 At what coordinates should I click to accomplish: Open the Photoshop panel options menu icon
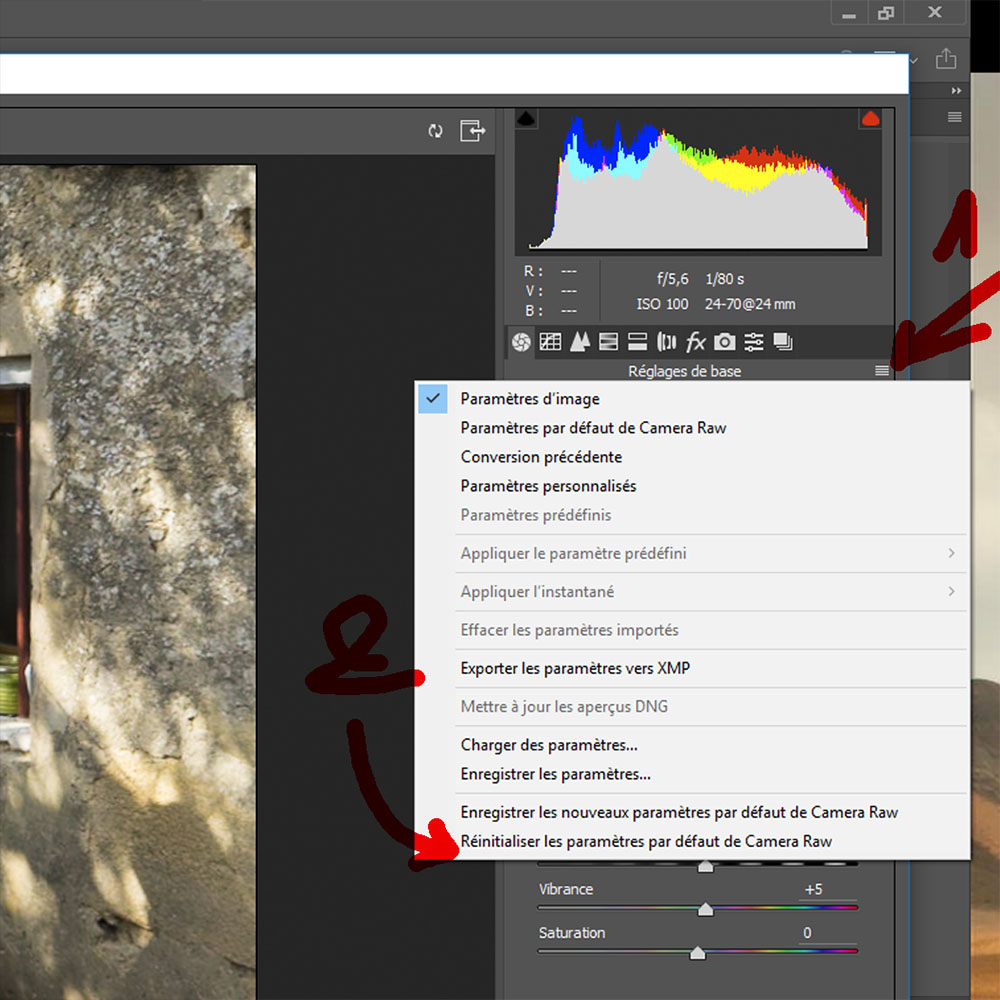coord(955,117)
